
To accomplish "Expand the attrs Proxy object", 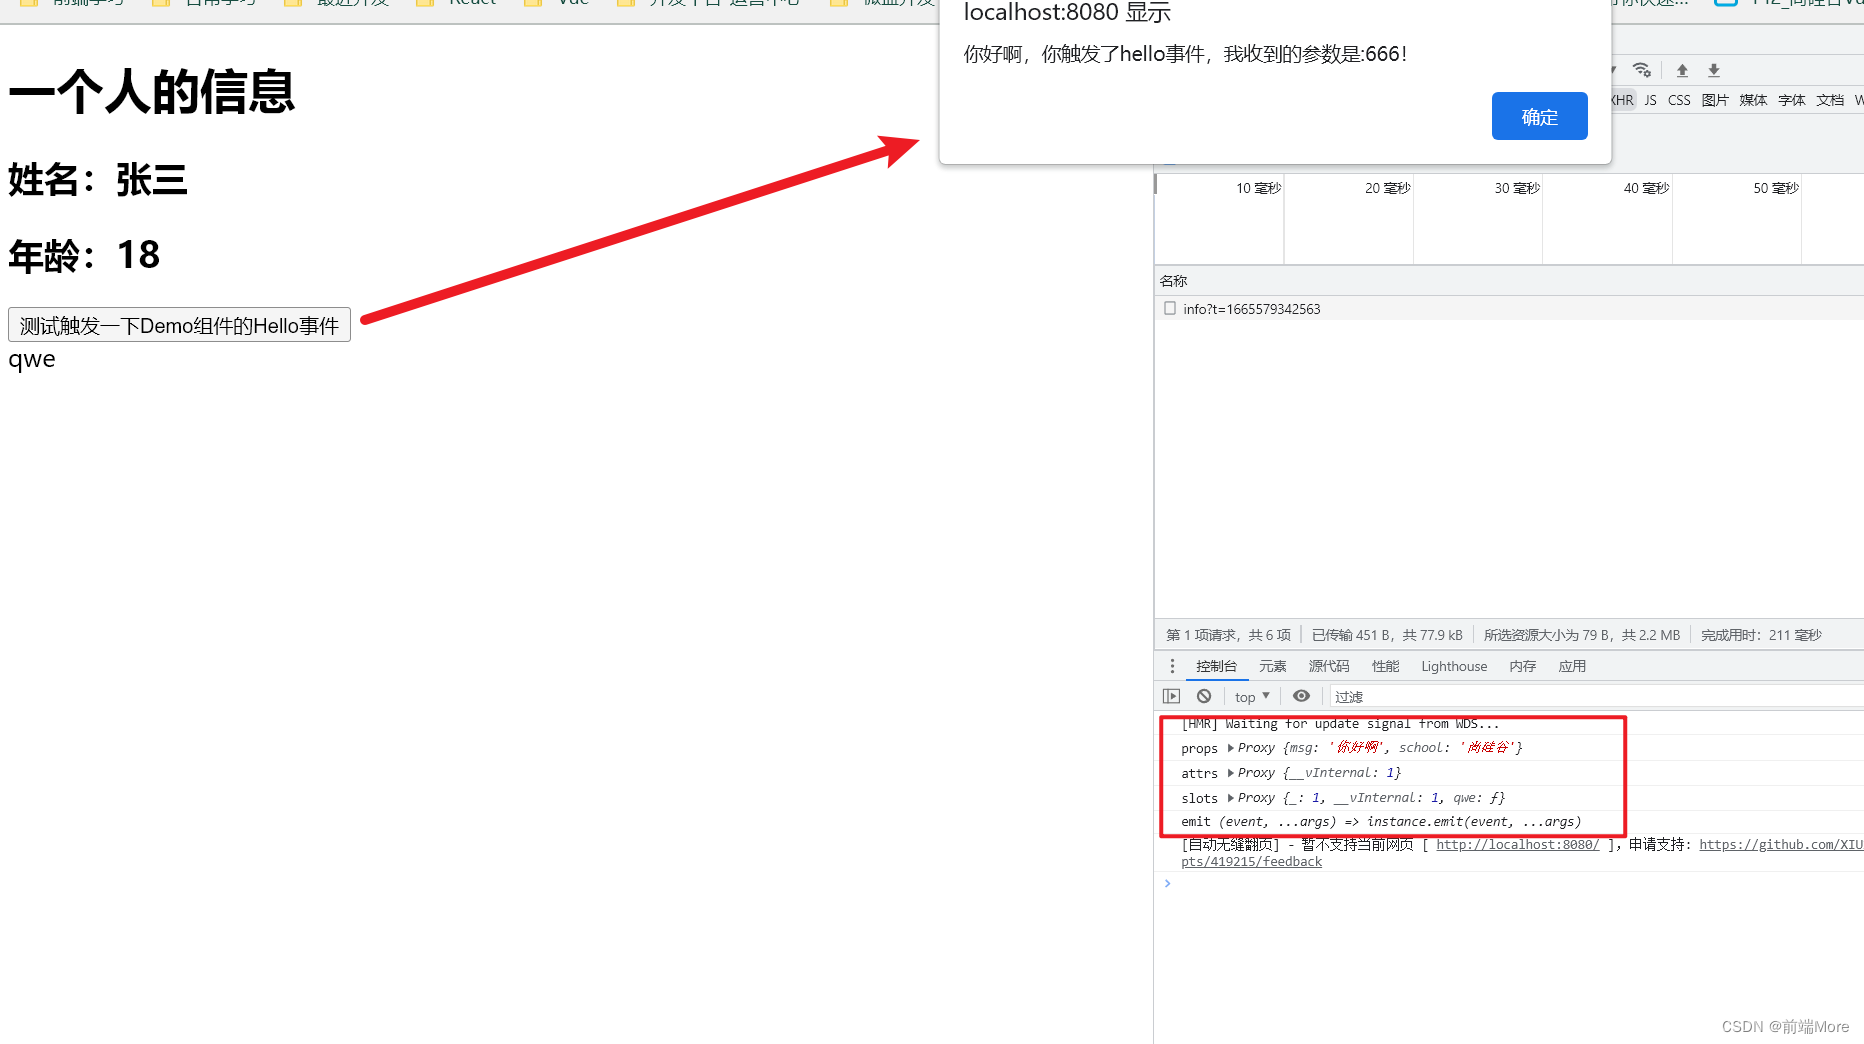I will click(x=1231, y=773).
